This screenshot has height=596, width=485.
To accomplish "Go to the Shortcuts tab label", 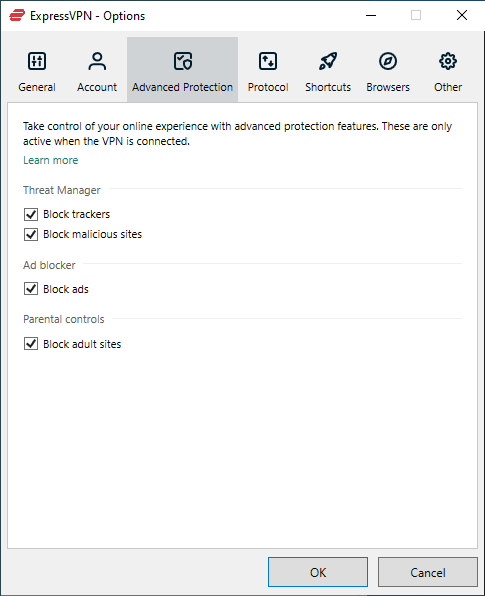I will point(328,87).
